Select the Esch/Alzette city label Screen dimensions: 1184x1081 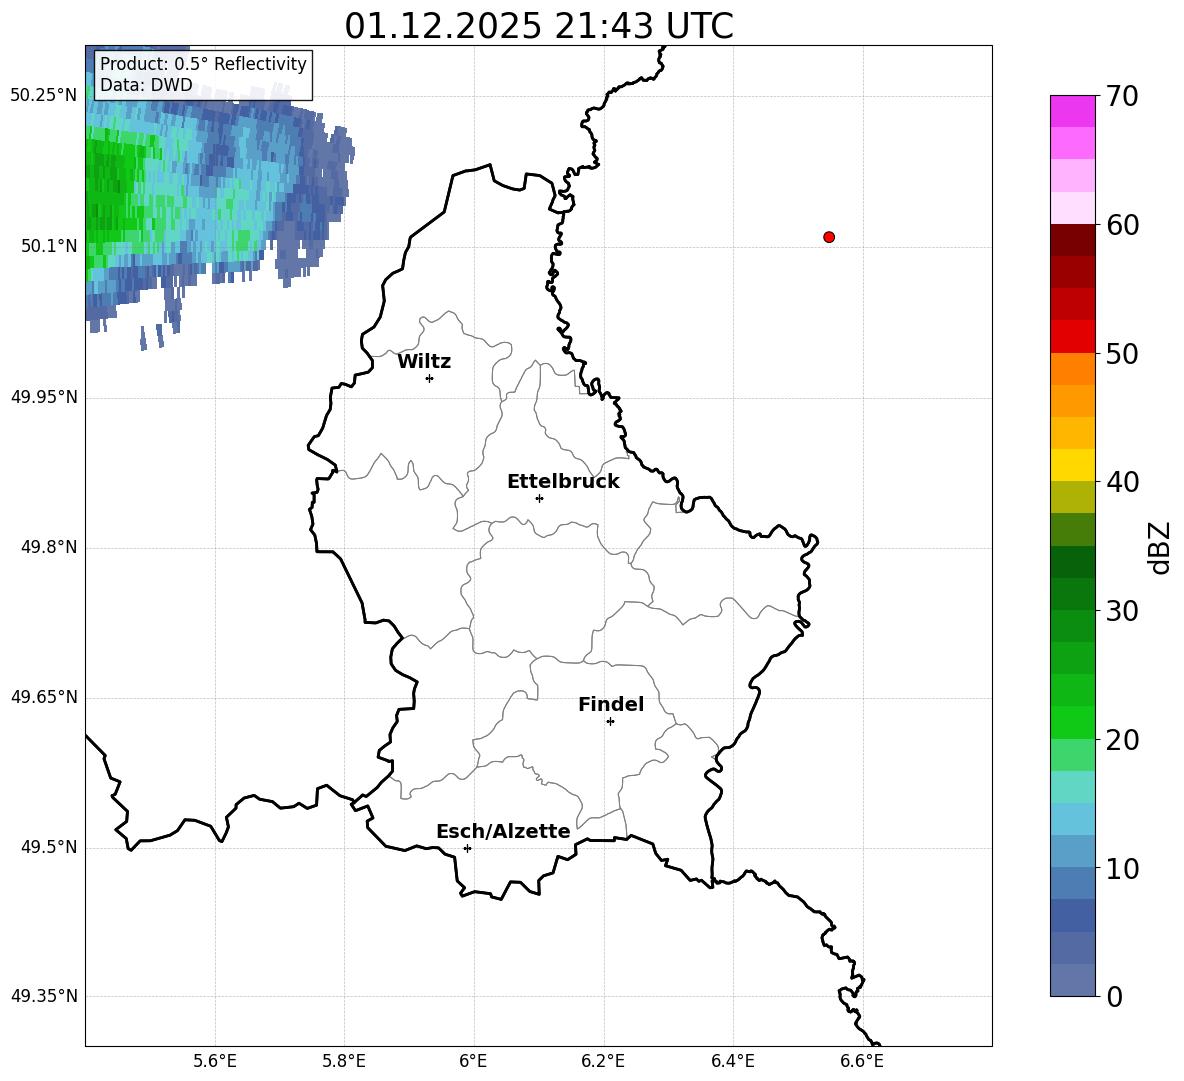pos(503,832)
